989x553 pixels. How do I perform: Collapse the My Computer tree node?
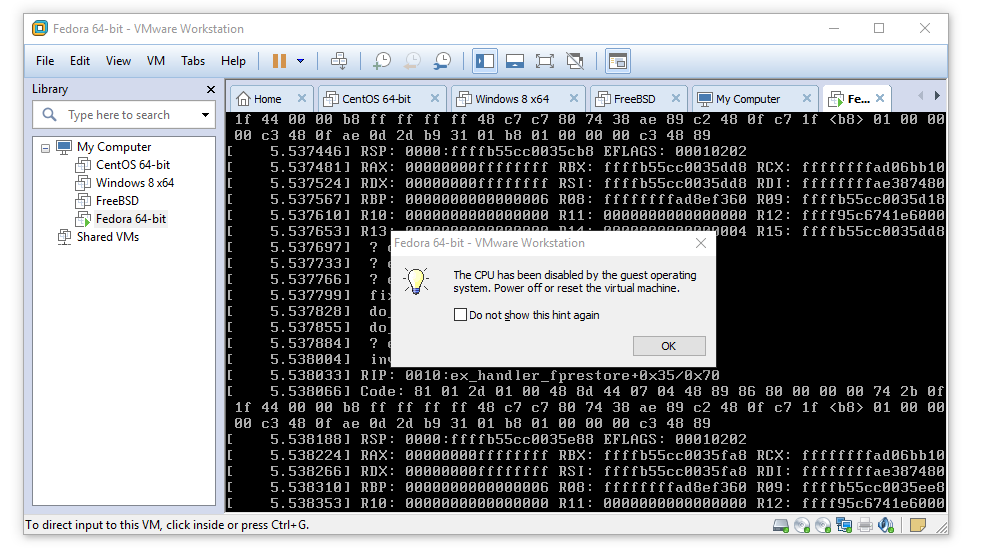click(x=45, y=148)
